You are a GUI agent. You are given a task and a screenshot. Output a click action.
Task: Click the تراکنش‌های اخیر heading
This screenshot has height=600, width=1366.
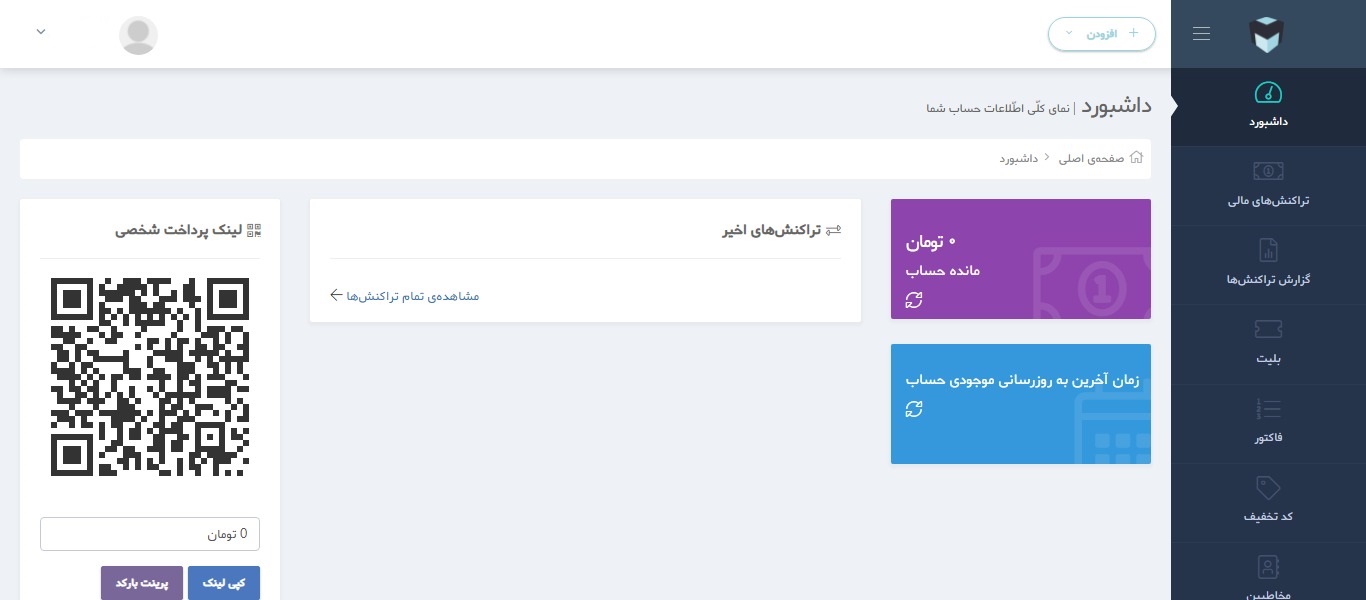click(771, 231)
